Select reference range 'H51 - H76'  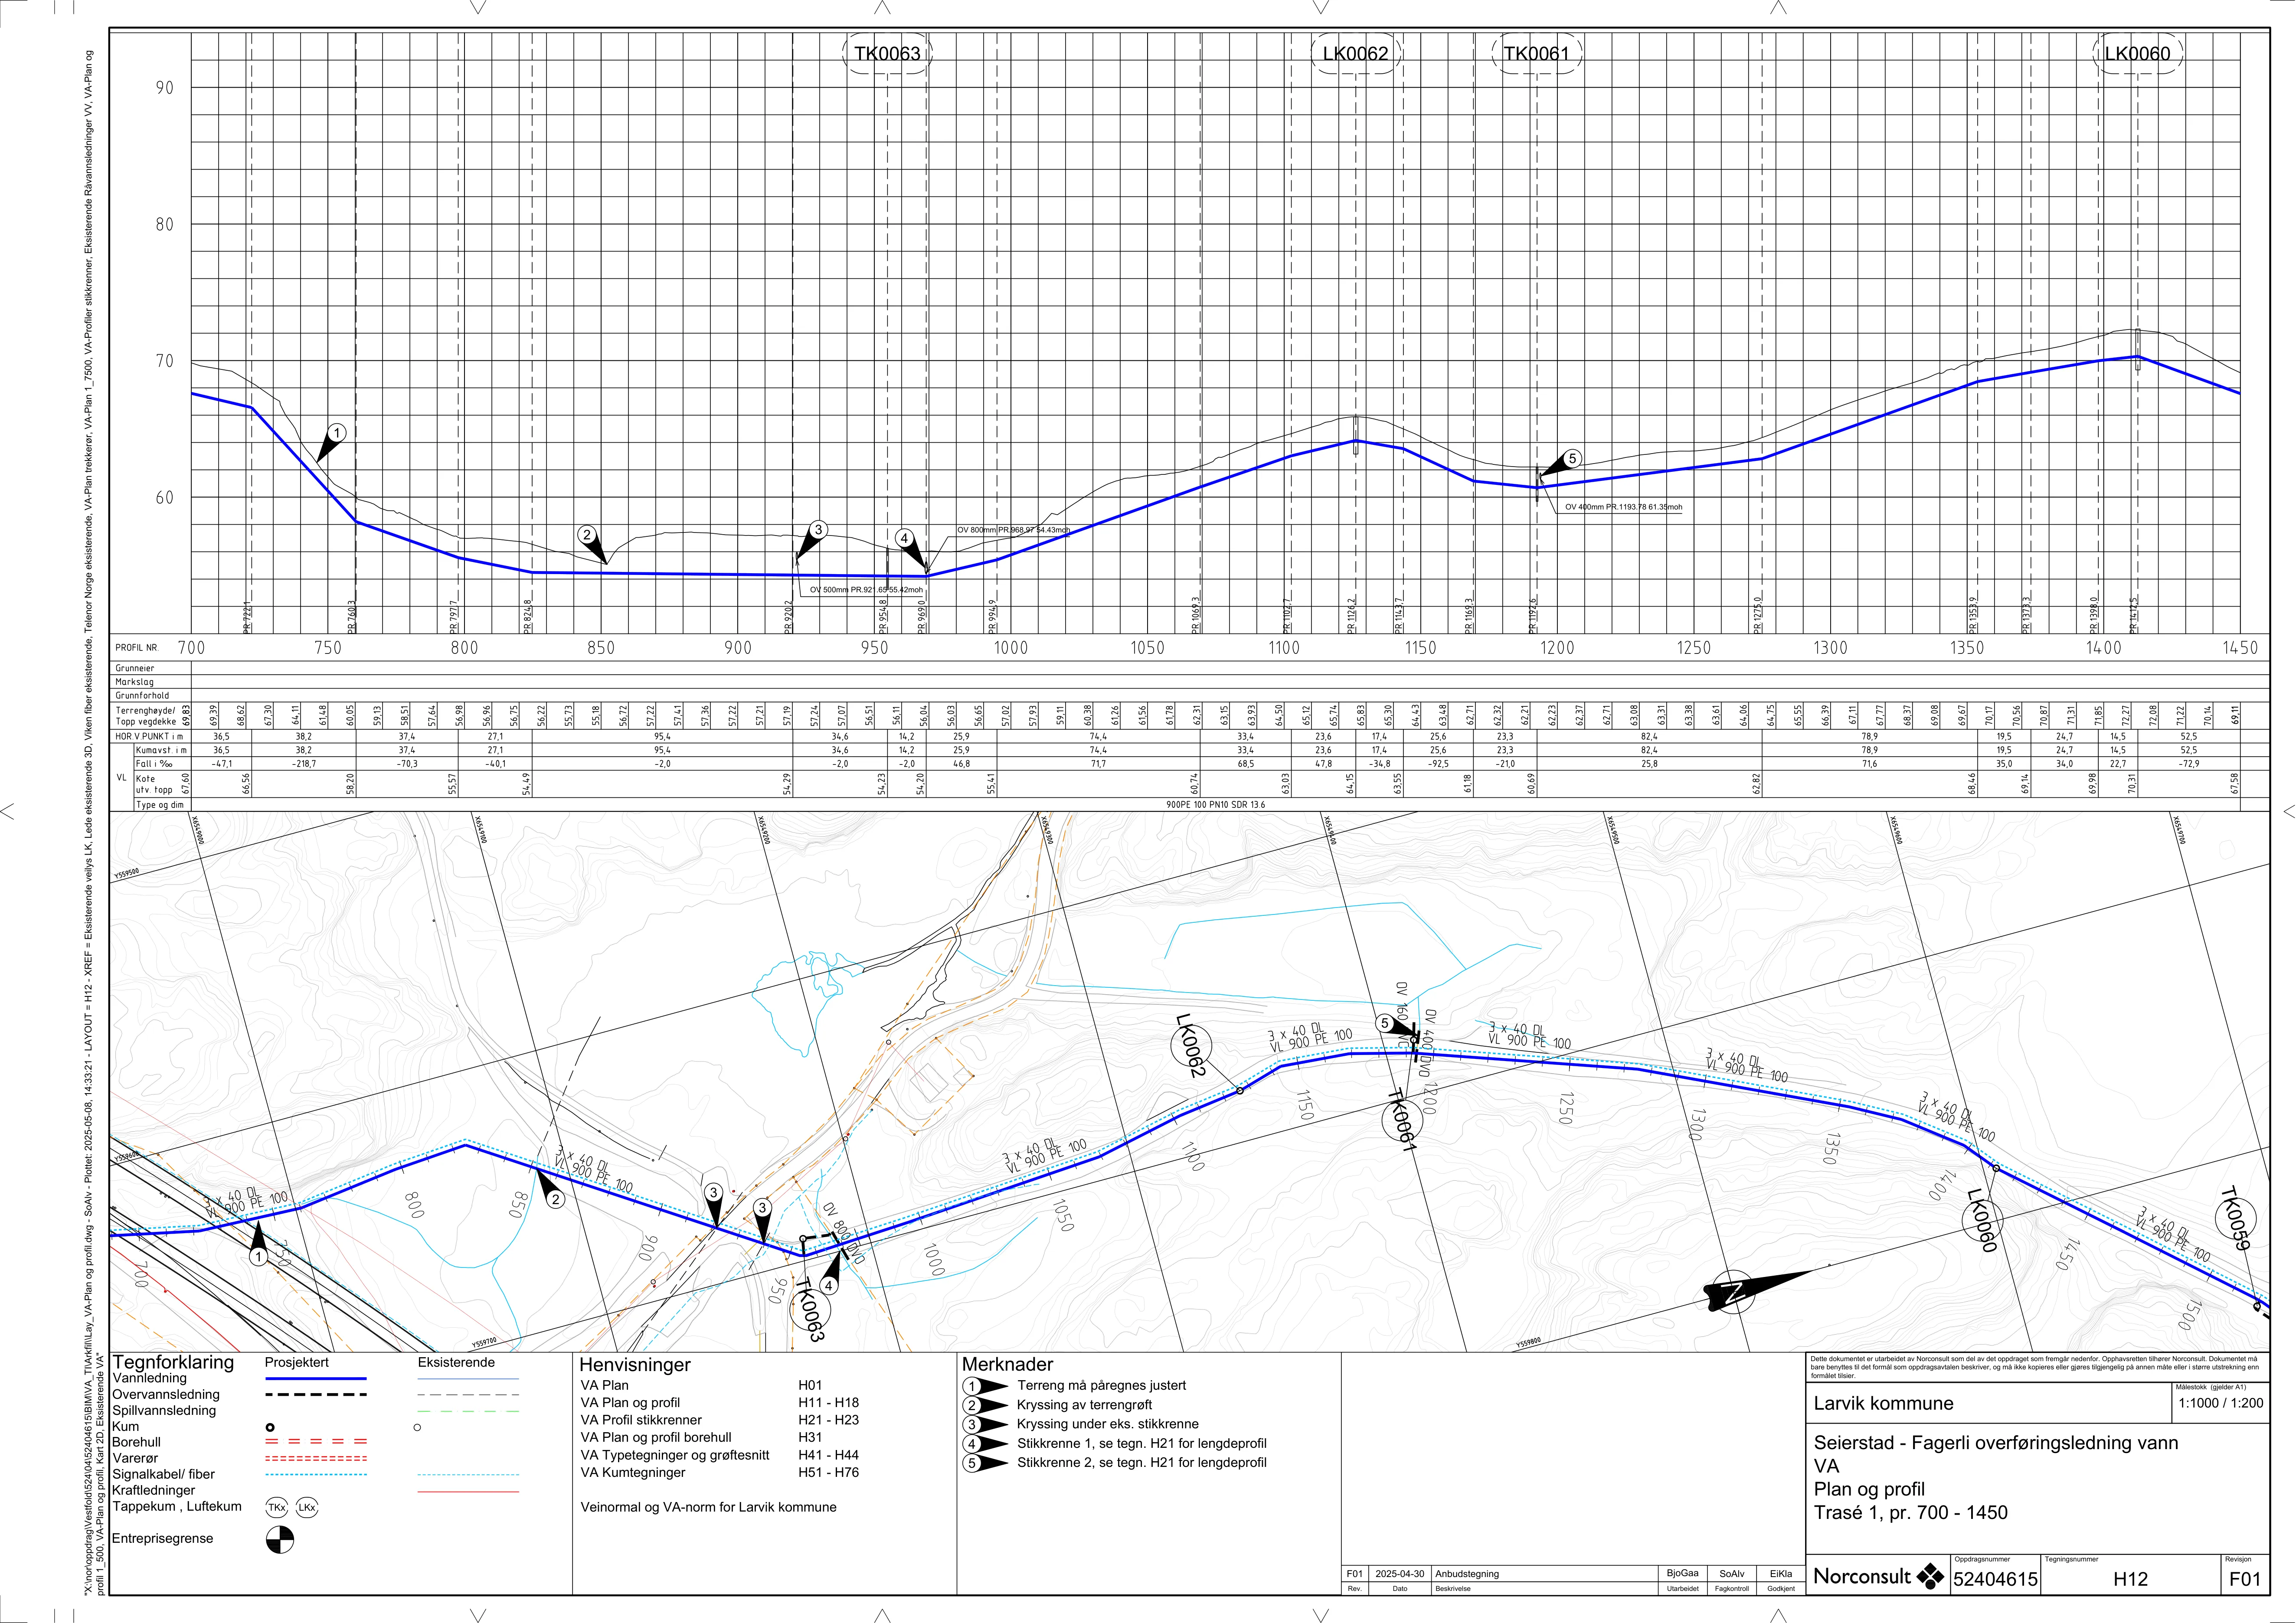pos(828,1472)
